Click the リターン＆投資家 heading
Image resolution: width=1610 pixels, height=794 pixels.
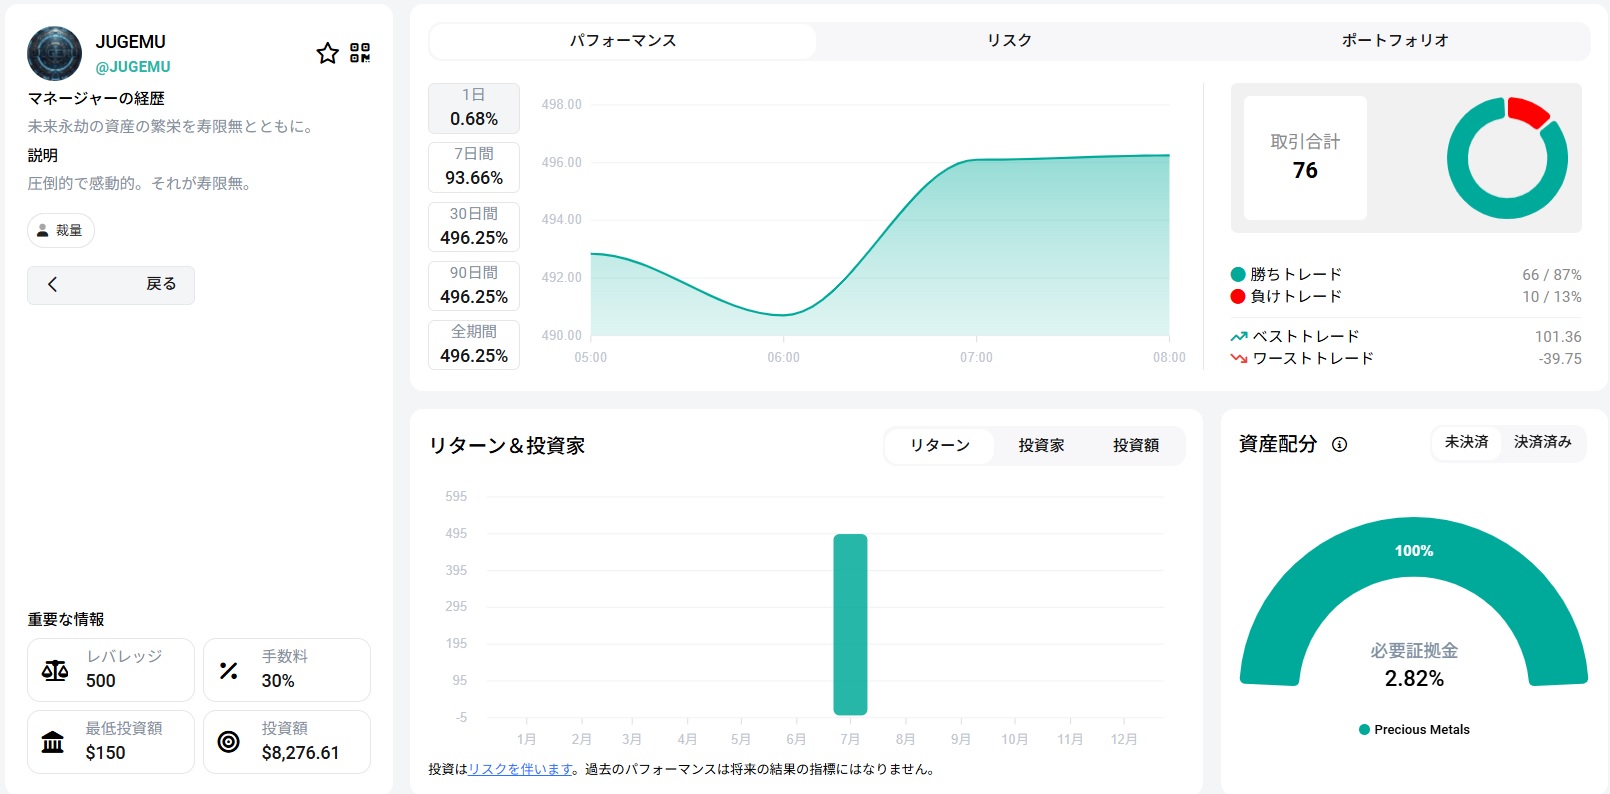(507, 446)
